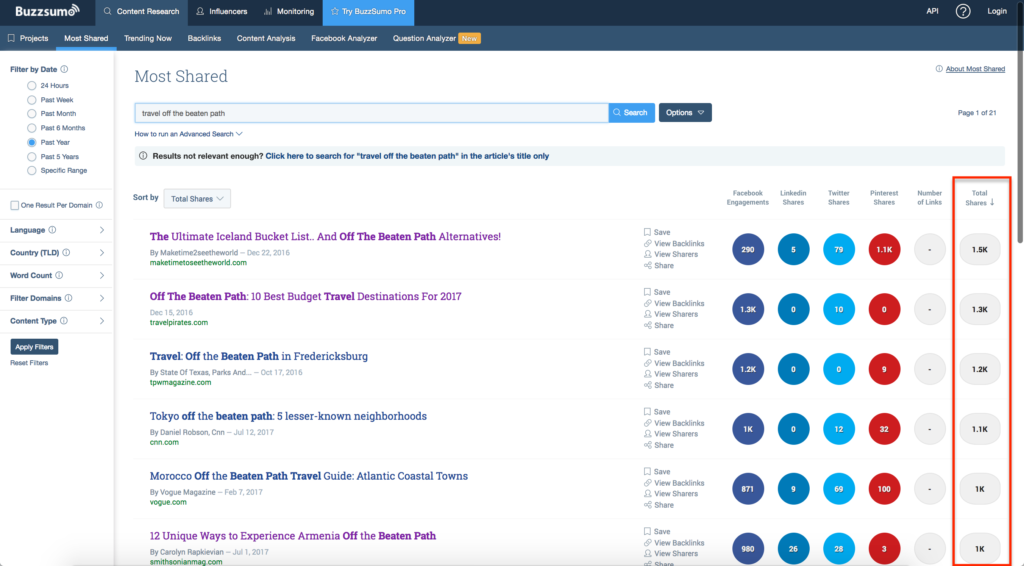Click the search query input field
This screenshot has width=1024, height=566.
pos(372,113)
